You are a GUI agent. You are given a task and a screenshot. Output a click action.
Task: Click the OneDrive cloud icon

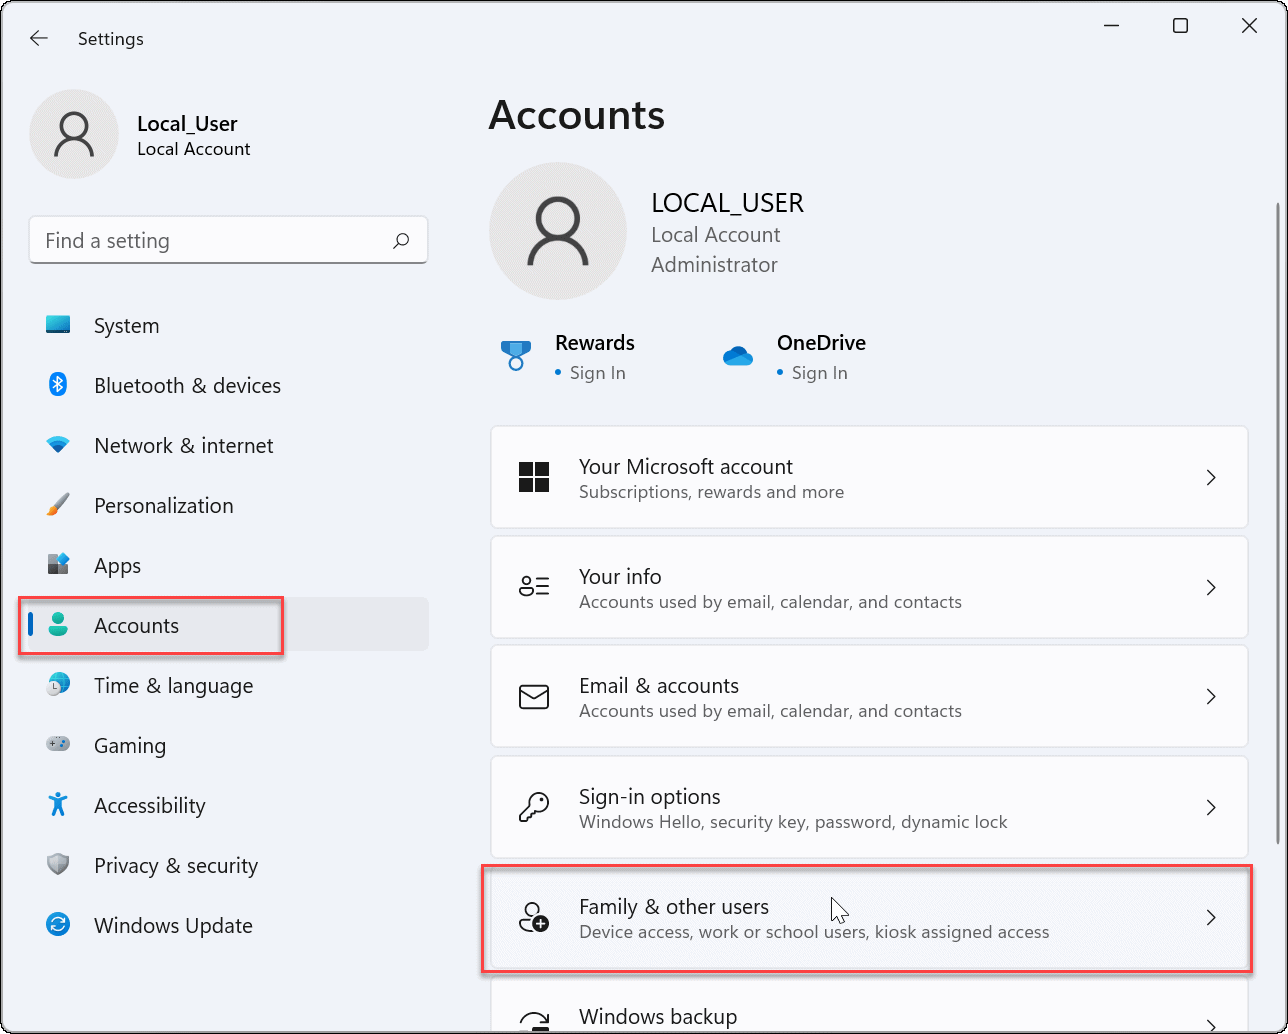[738, 354]
